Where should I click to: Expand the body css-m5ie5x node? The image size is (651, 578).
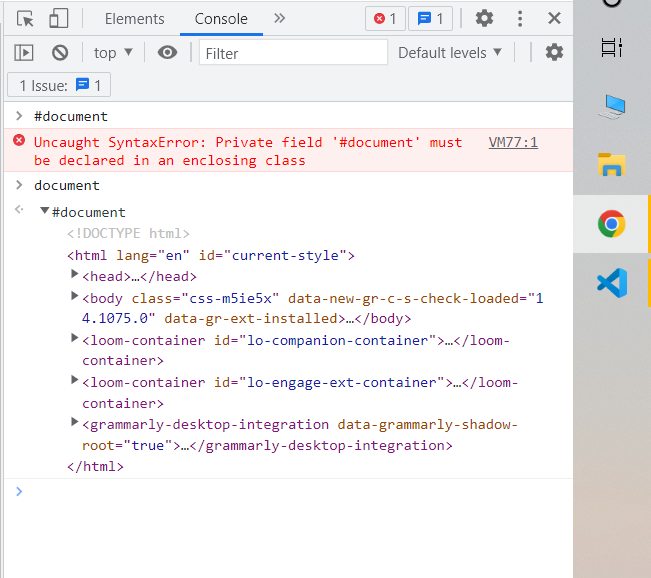click(x=74, y=296)
